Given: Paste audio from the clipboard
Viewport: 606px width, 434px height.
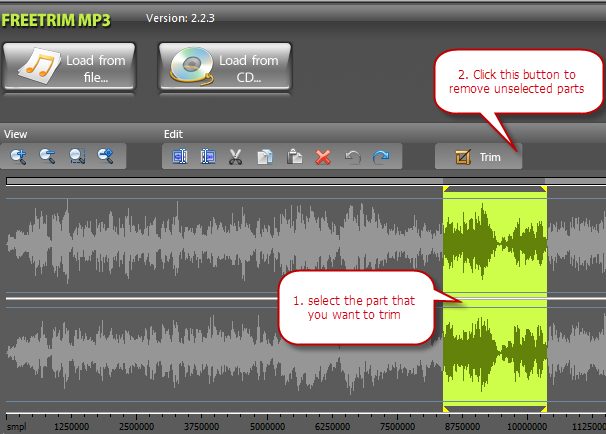Looking at the screenshot, I should click(294, 157).
